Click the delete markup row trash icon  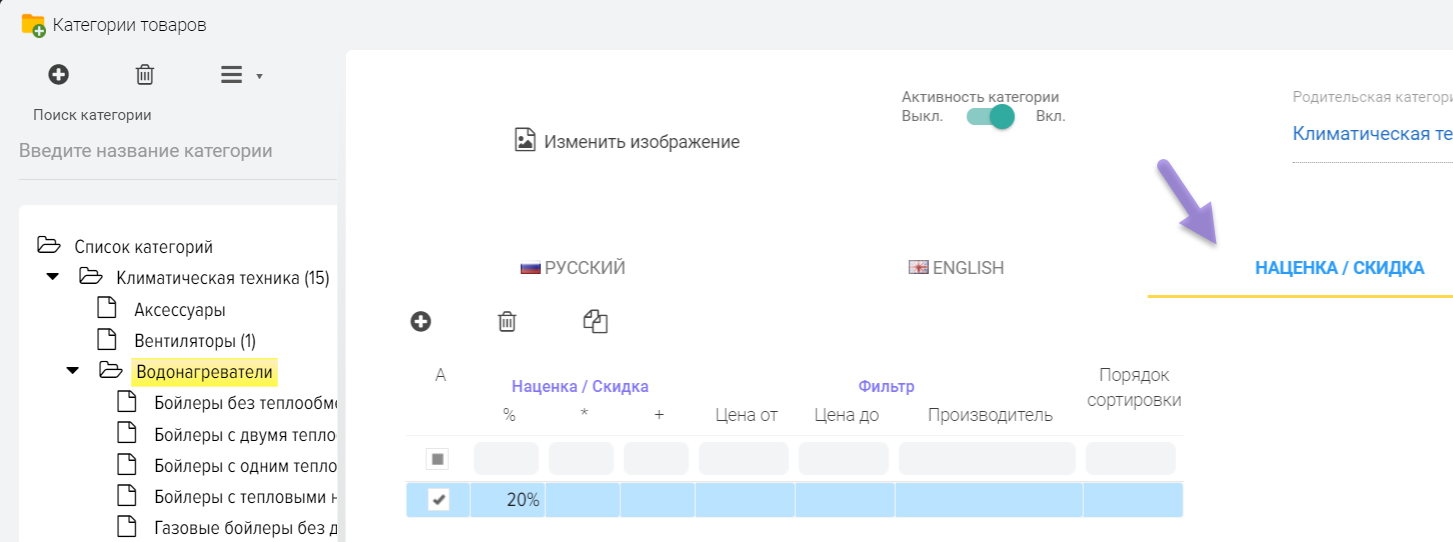click(x=507, y=321)
